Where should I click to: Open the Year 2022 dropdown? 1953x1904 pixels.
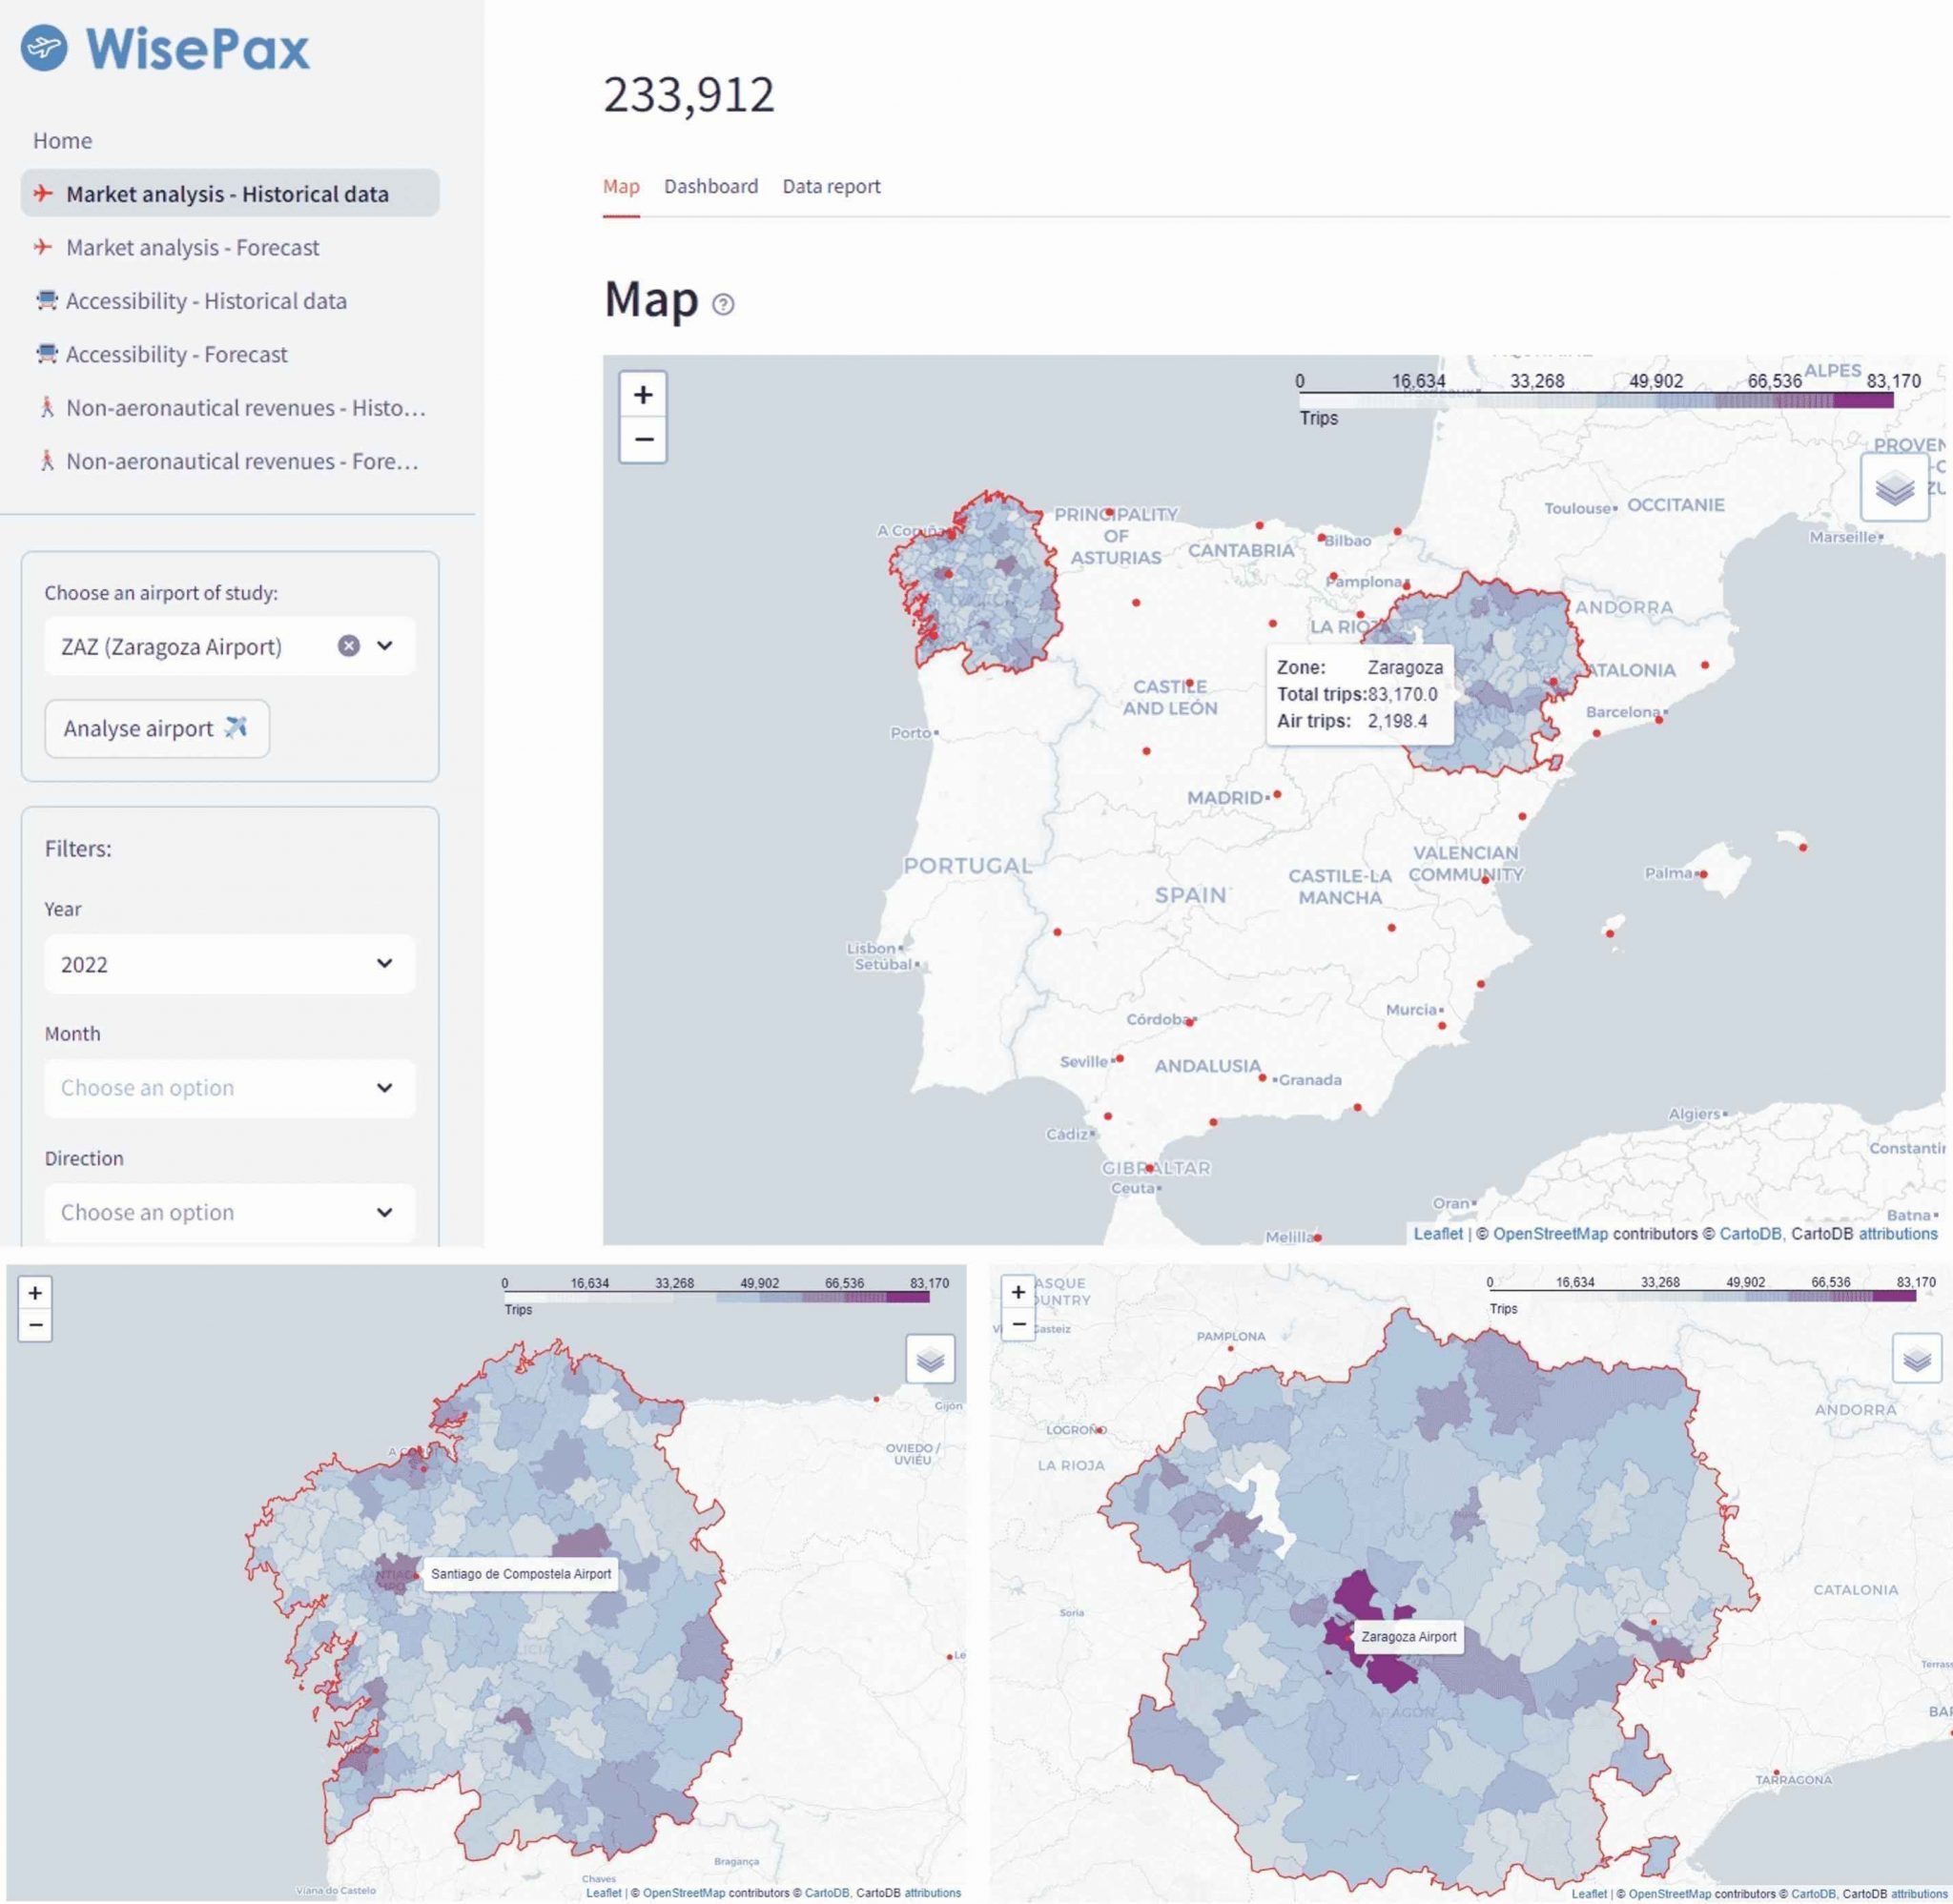pos(229,964)
